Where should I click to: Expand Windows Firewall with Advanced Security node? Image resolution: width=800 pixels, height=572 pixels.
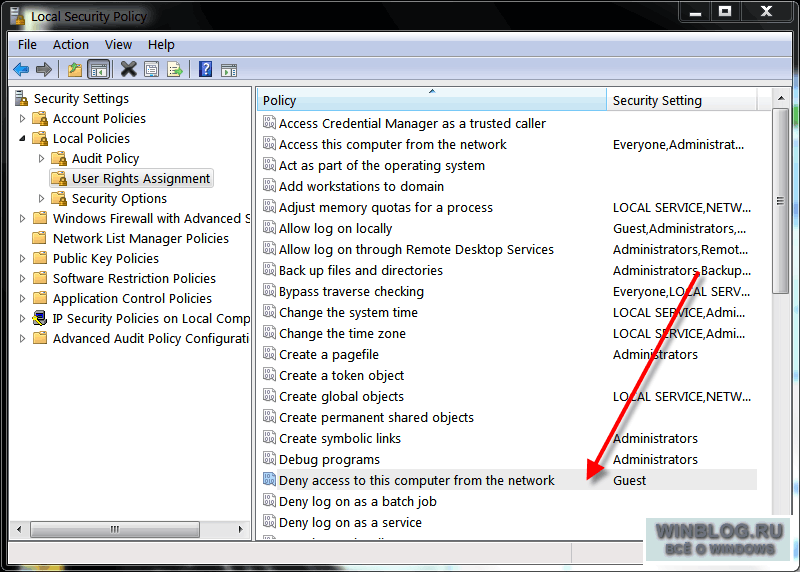22,218
